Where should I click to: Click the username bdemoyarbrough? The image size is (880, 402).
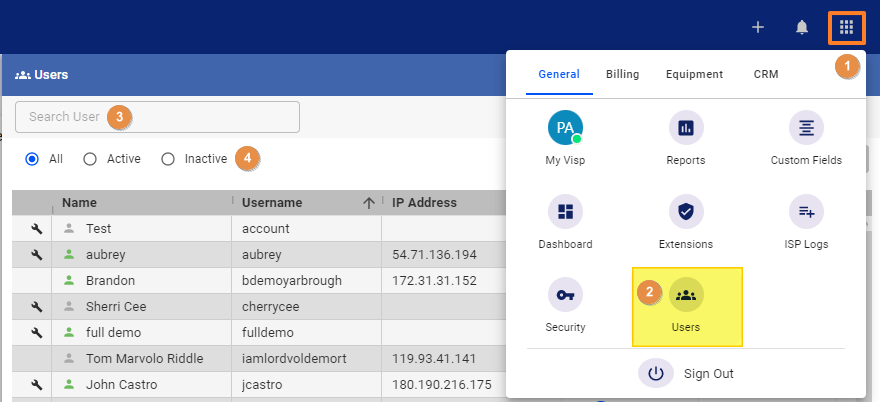pyautogui.click(x=292, y=281)
